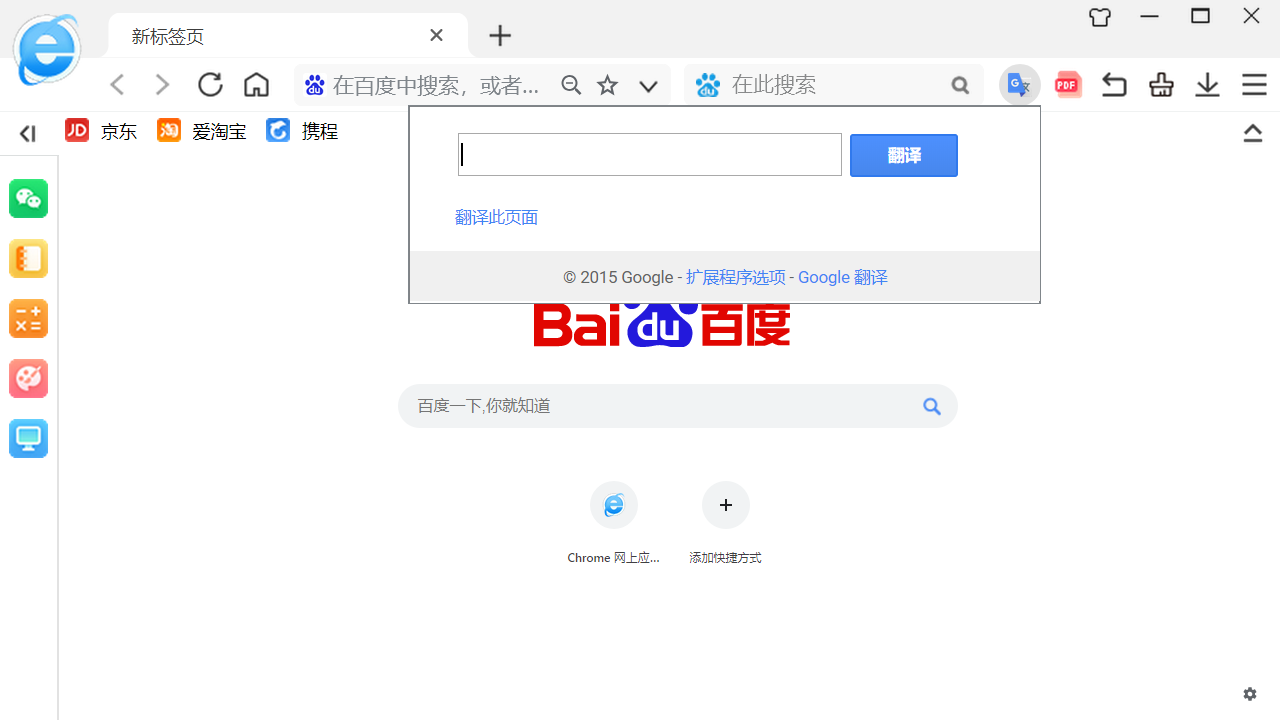Open the PDF tool icon in the toolbar
Image resolution: width=1280 pixels, height=720 pixels.
1067,85
